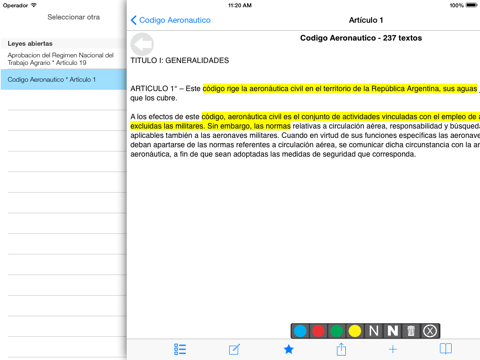Tap Seleccionar otra button
This screenshot has width=480, height=360.
pyautogui.click(x=74, y=17)
